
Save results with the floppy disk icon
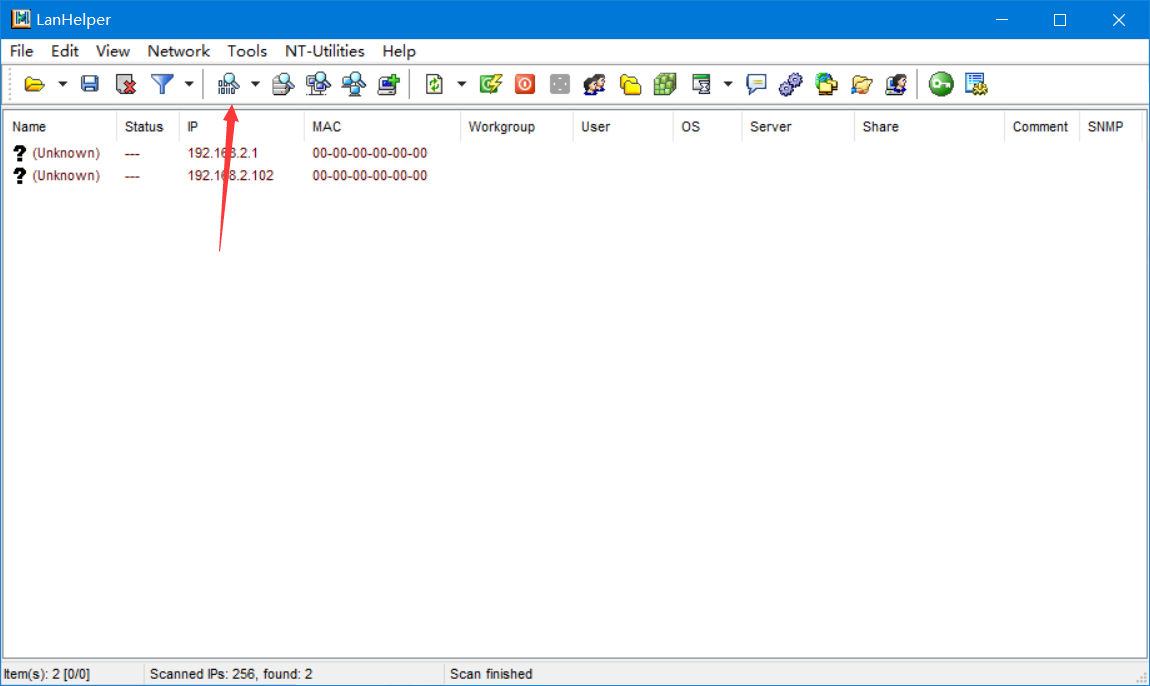pos(89,84)
